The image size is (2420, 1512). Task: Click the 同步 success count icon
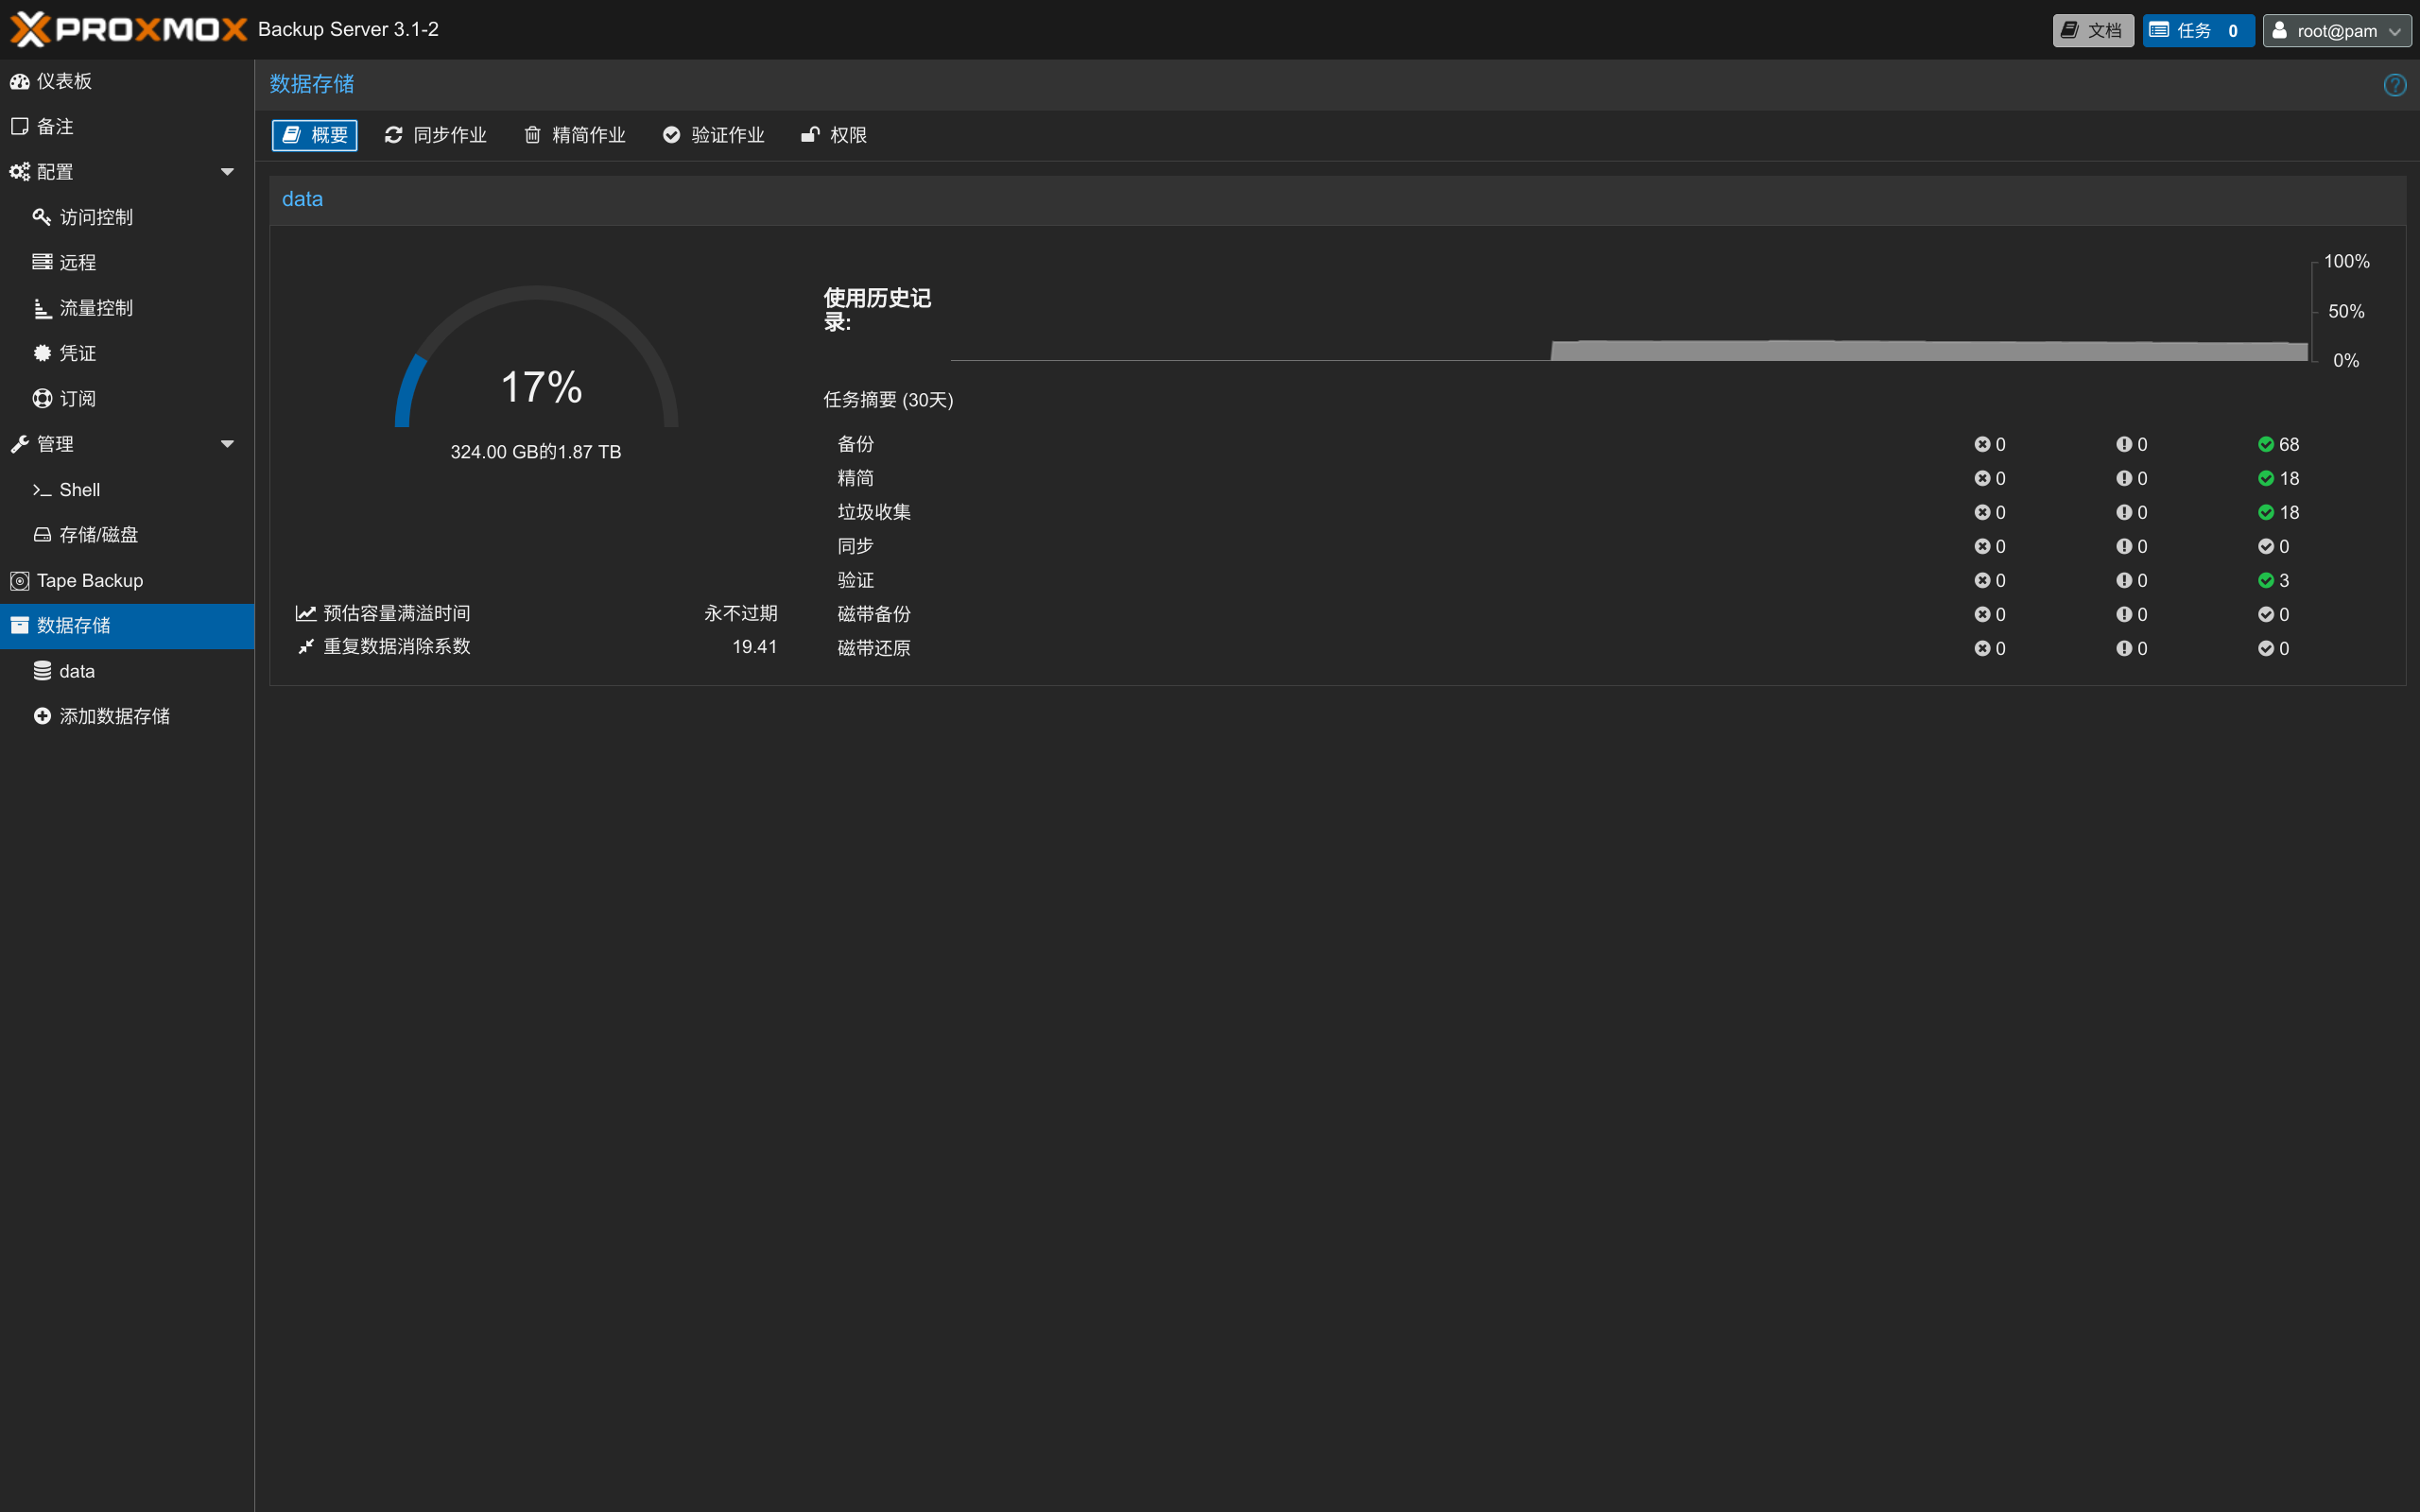(2265, 546)
